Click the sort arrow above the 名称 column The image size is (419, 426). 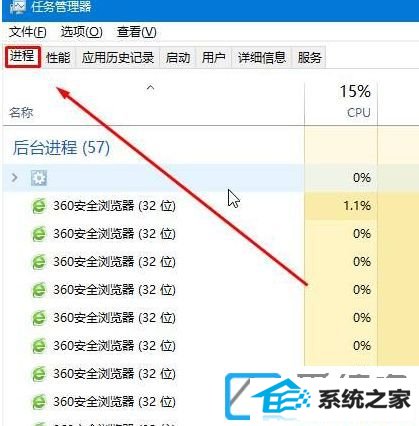(x=151, y=87)
